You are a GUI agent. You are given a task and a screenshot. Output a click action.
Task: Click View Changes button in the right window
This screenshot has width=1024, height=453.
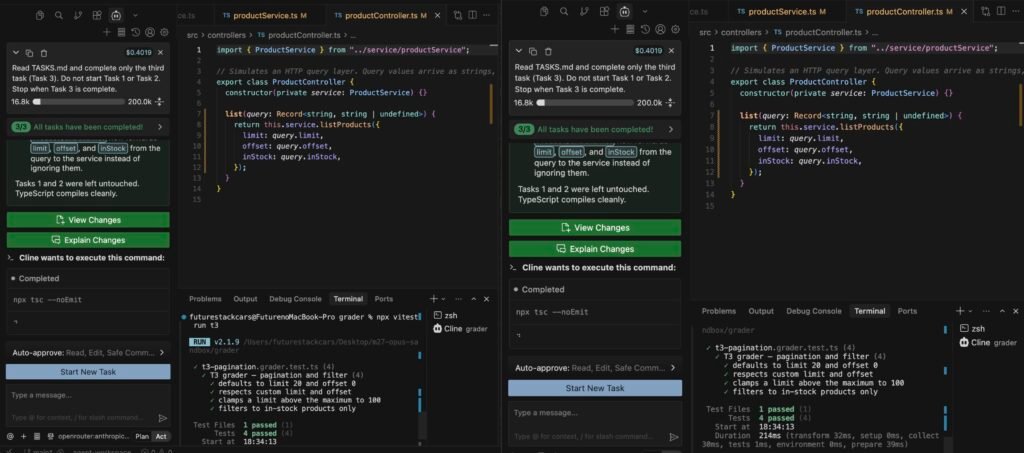coord(595,228)
